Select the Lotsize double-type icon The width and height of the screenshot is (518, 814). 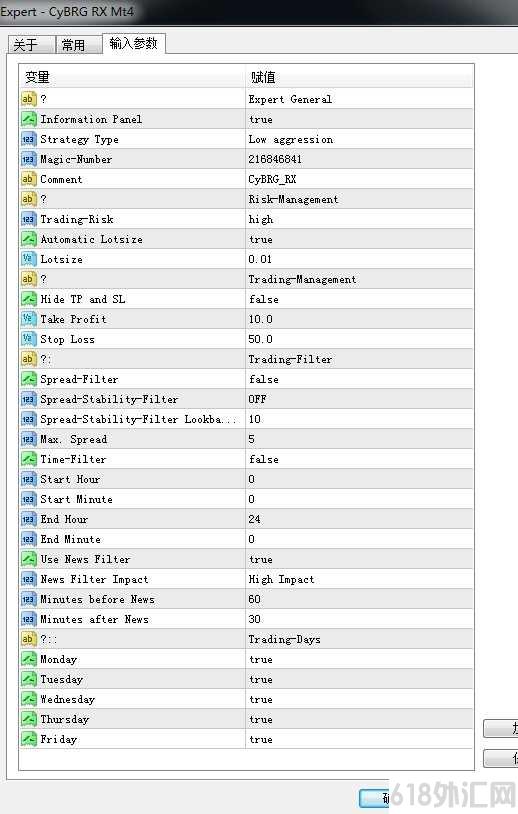pos(29,259)
